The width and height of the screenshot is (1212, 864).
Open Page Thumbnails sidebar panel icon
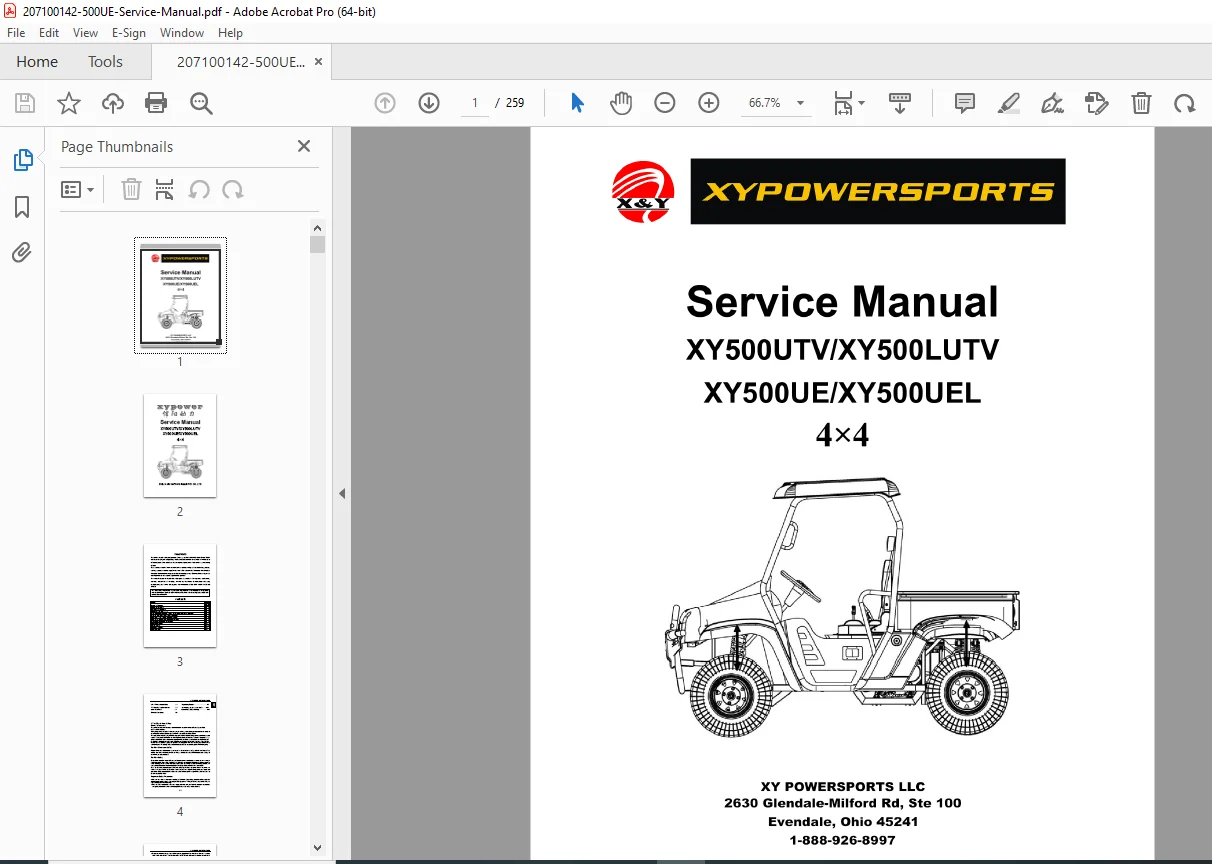(22, 160)
